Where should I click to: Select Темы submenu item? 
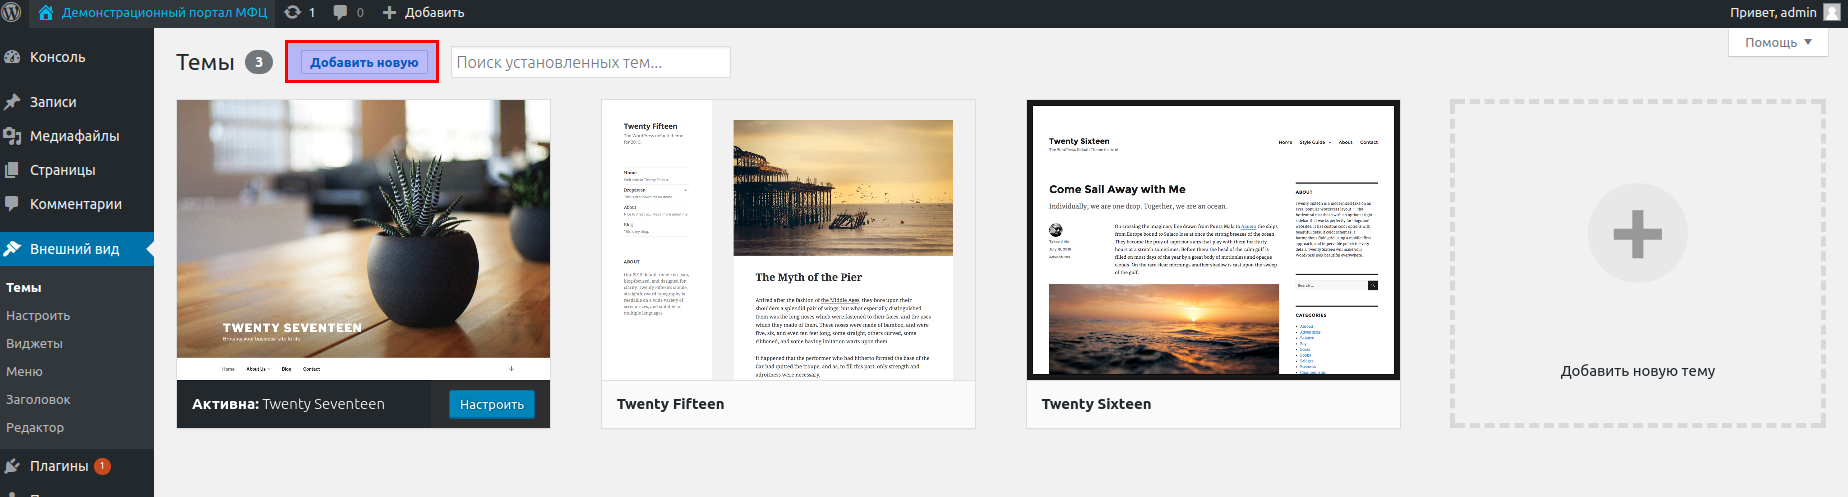(x=24, y=288)
